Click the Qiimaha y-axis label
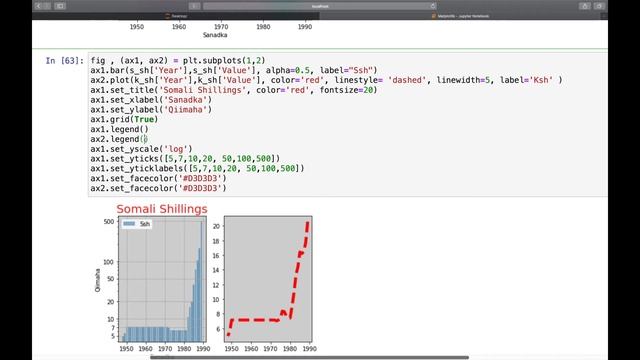 tap(98, 280)
